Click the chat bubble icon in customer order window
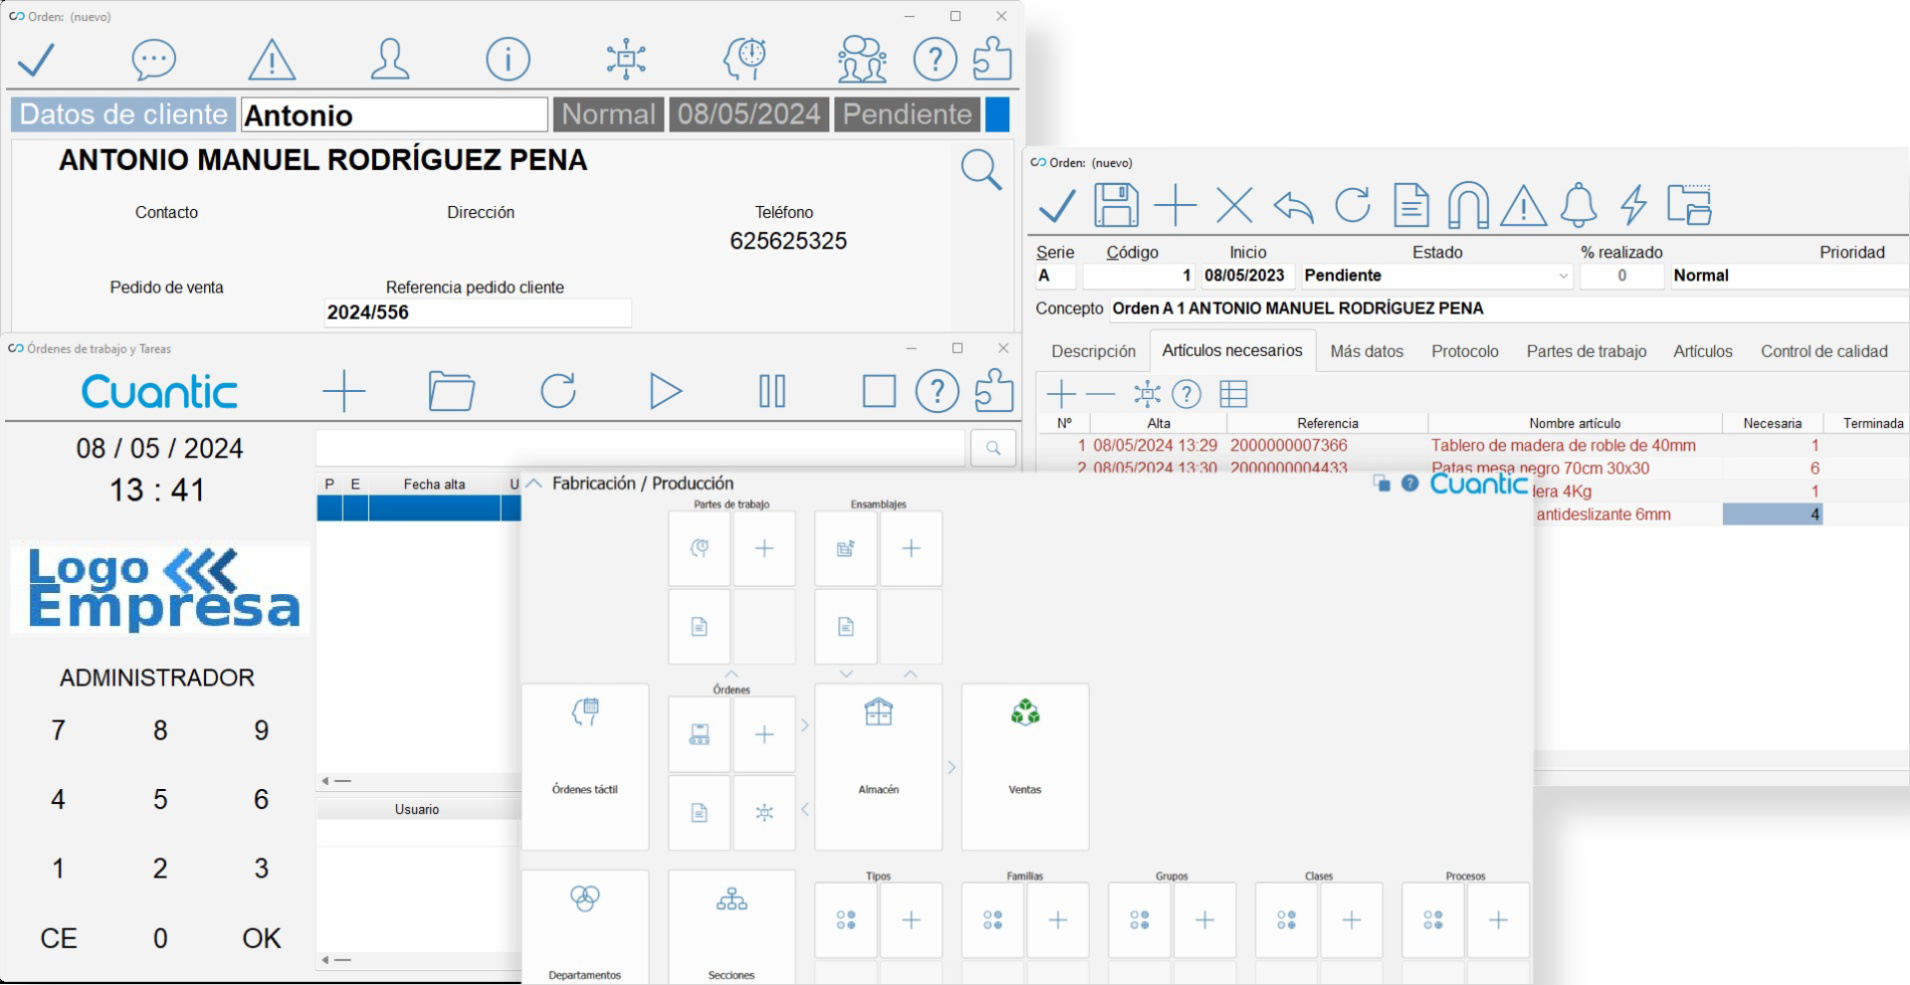 (x=154, y=60)
